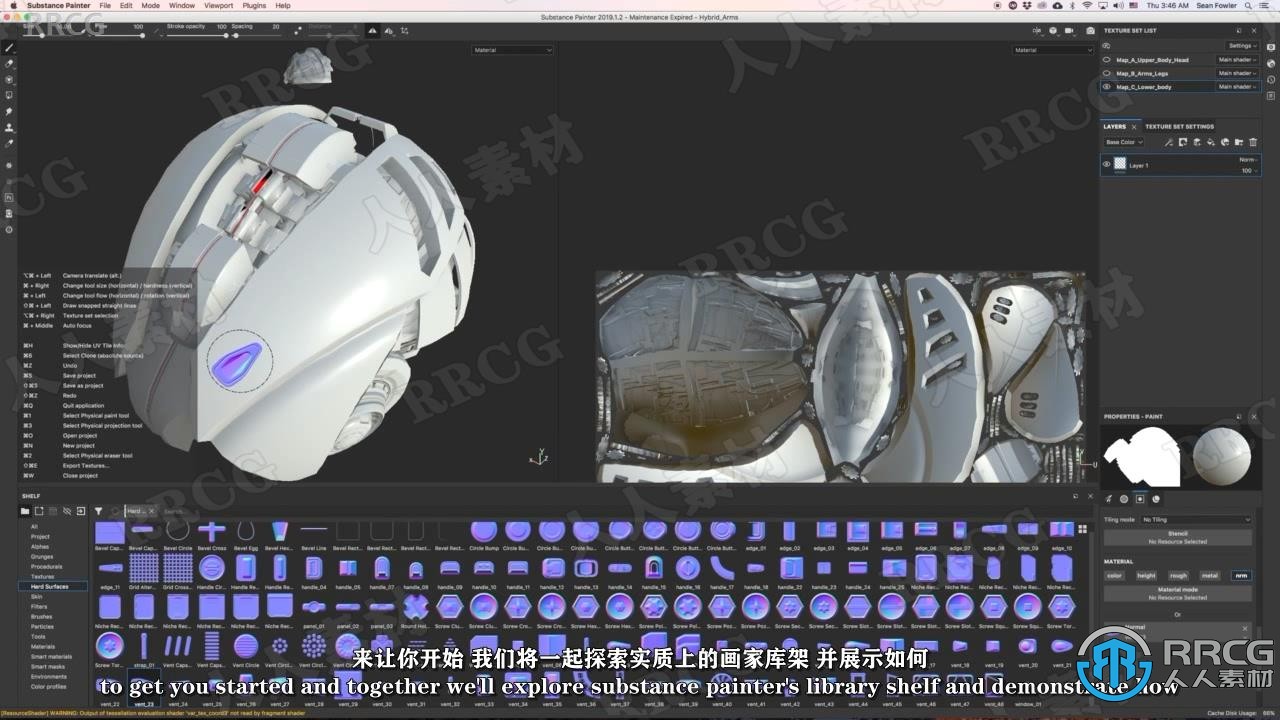Open Shader settings globe icon on right dock
This screenshot has width=1280, height=720.
click(x=1271, y=63)
